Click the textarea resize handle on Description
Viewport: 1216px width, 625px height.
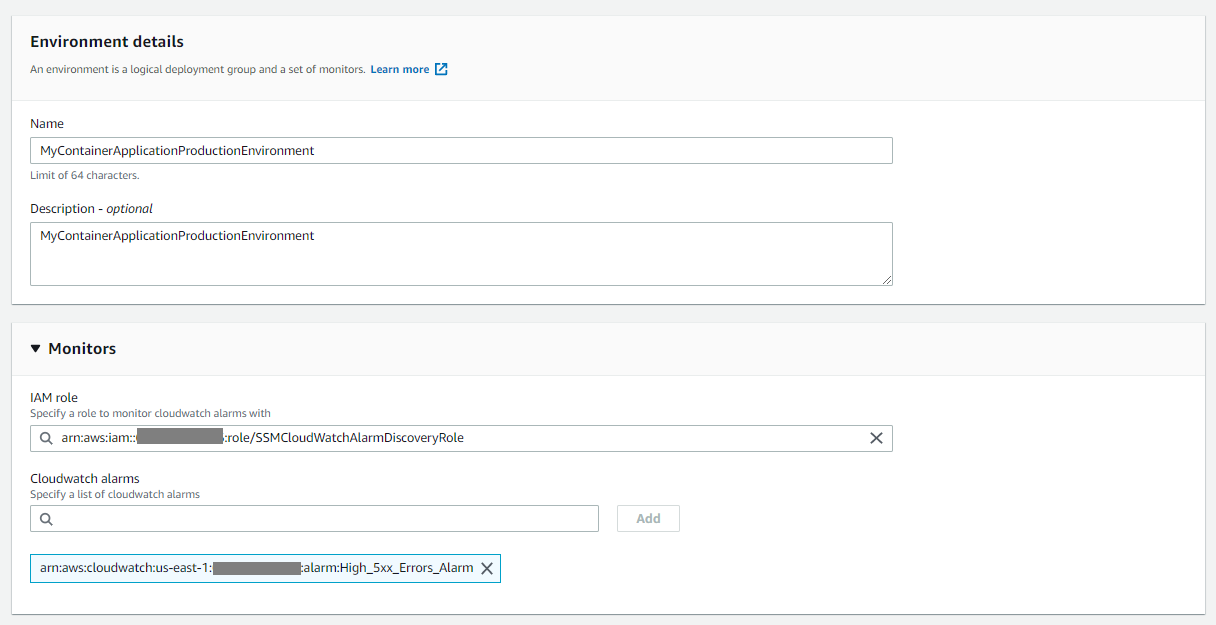point(889,281)
